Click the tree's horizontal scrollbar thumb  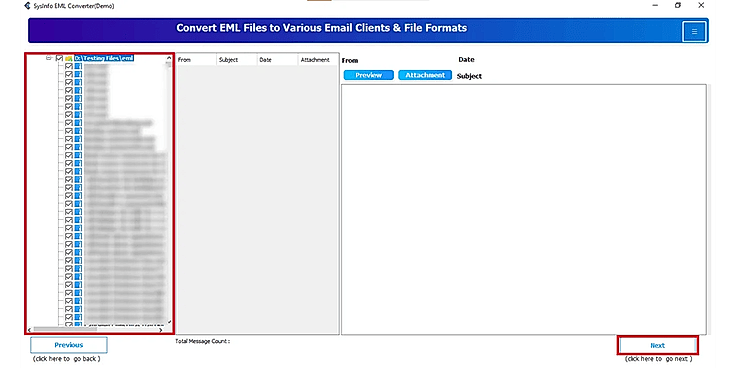pos(65,330)
